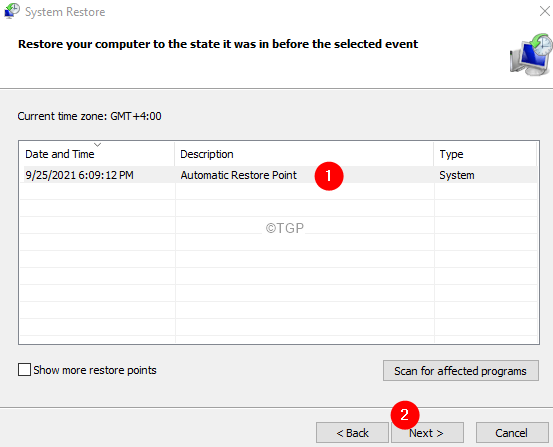
Task: Cancel the System Restore wizard
Action: 512,433
